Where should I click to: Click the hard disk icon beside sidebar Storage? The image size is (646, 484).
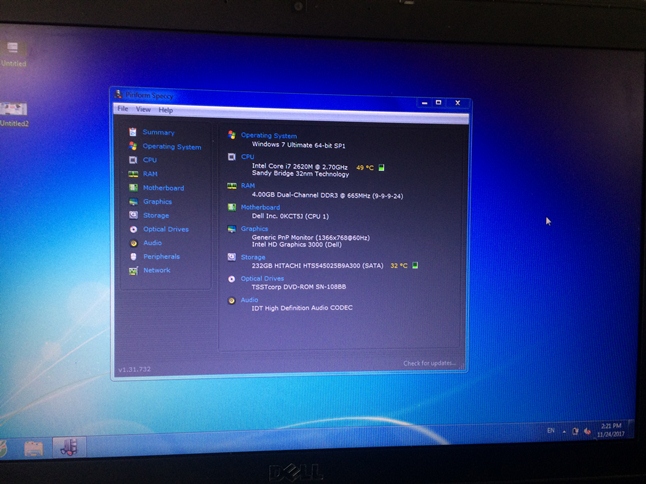pos(133,215)
